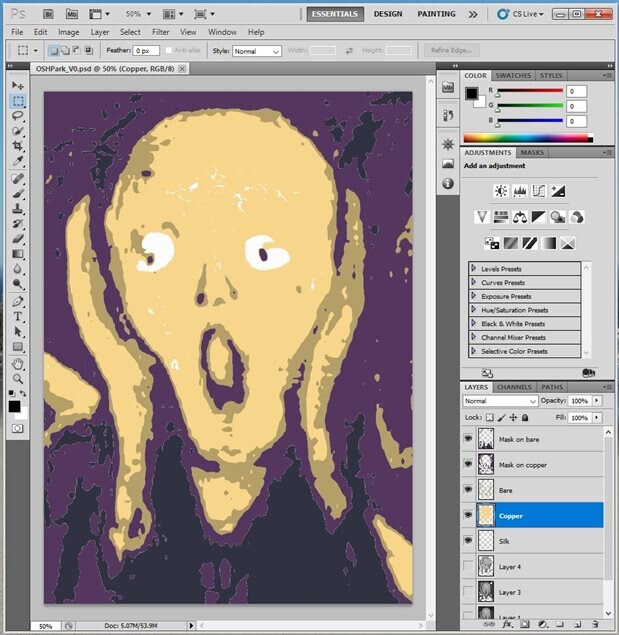This screenshot has width=619, height=635.
Task: Add a Color Balance adjustment
Action: [x=519, y=217]
